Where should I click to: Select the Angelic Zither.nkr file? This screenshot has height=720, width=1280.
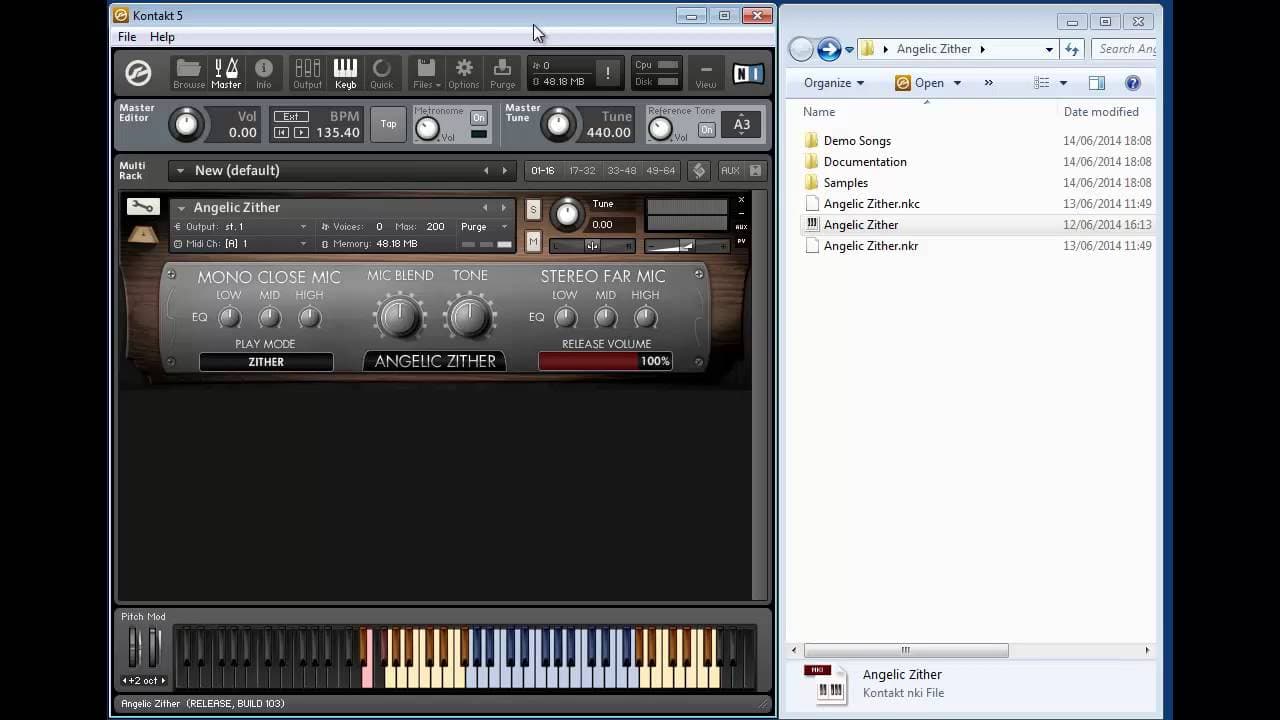tap(871, 246)
